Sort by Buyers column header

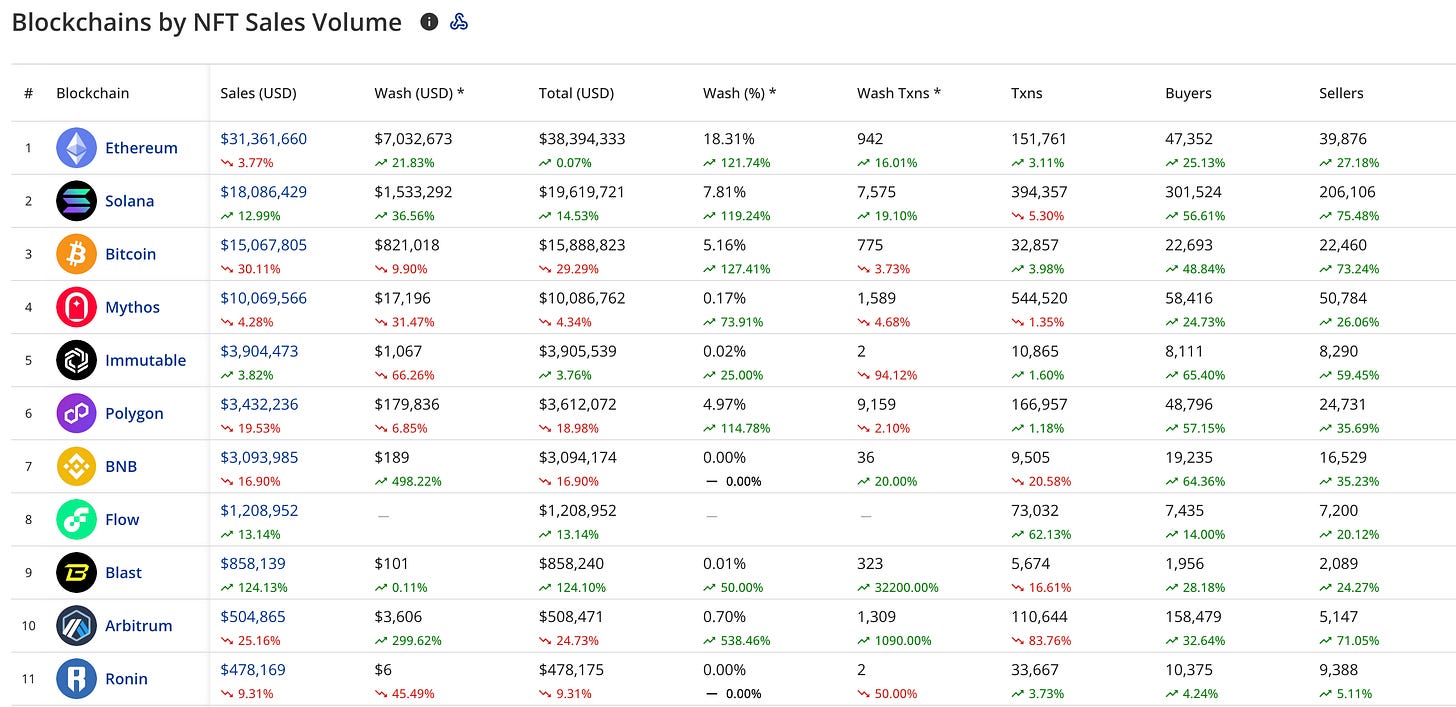[x=1188, y=93]
